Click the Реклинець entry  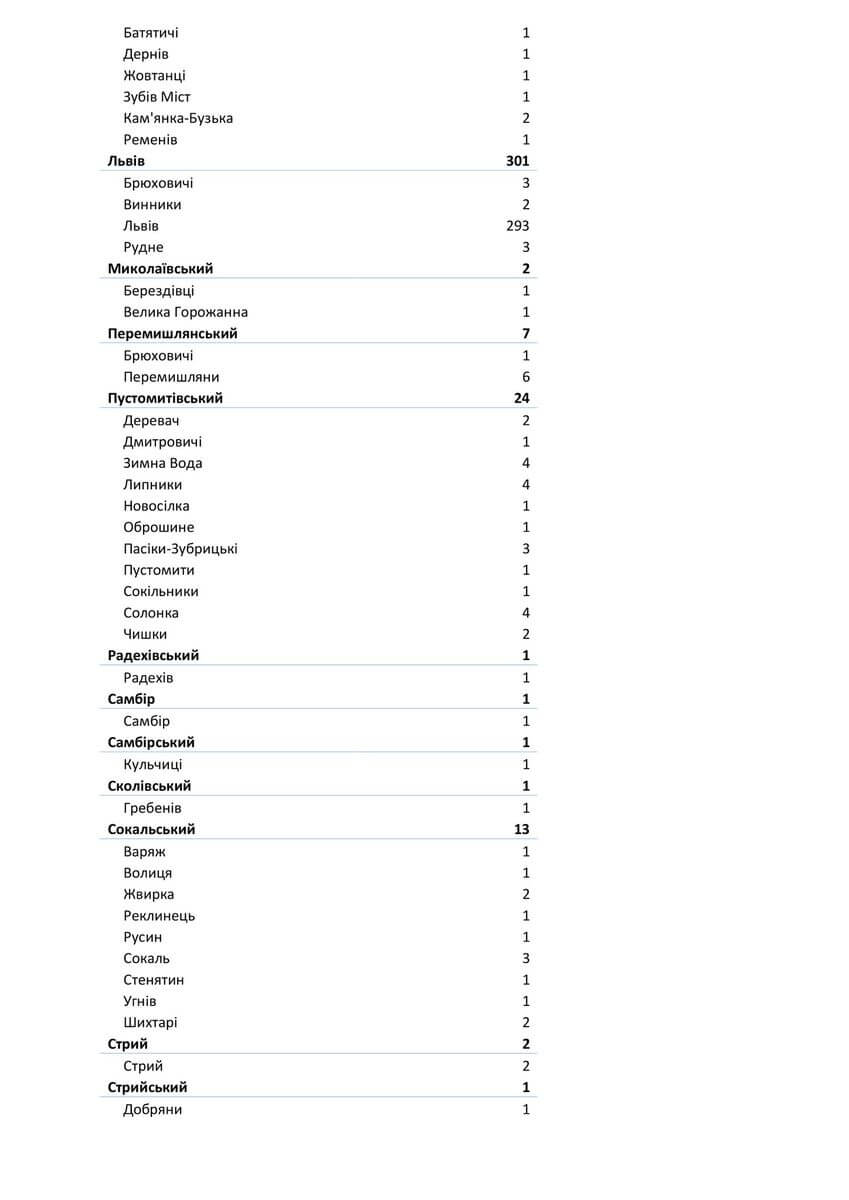click(159, 916)
